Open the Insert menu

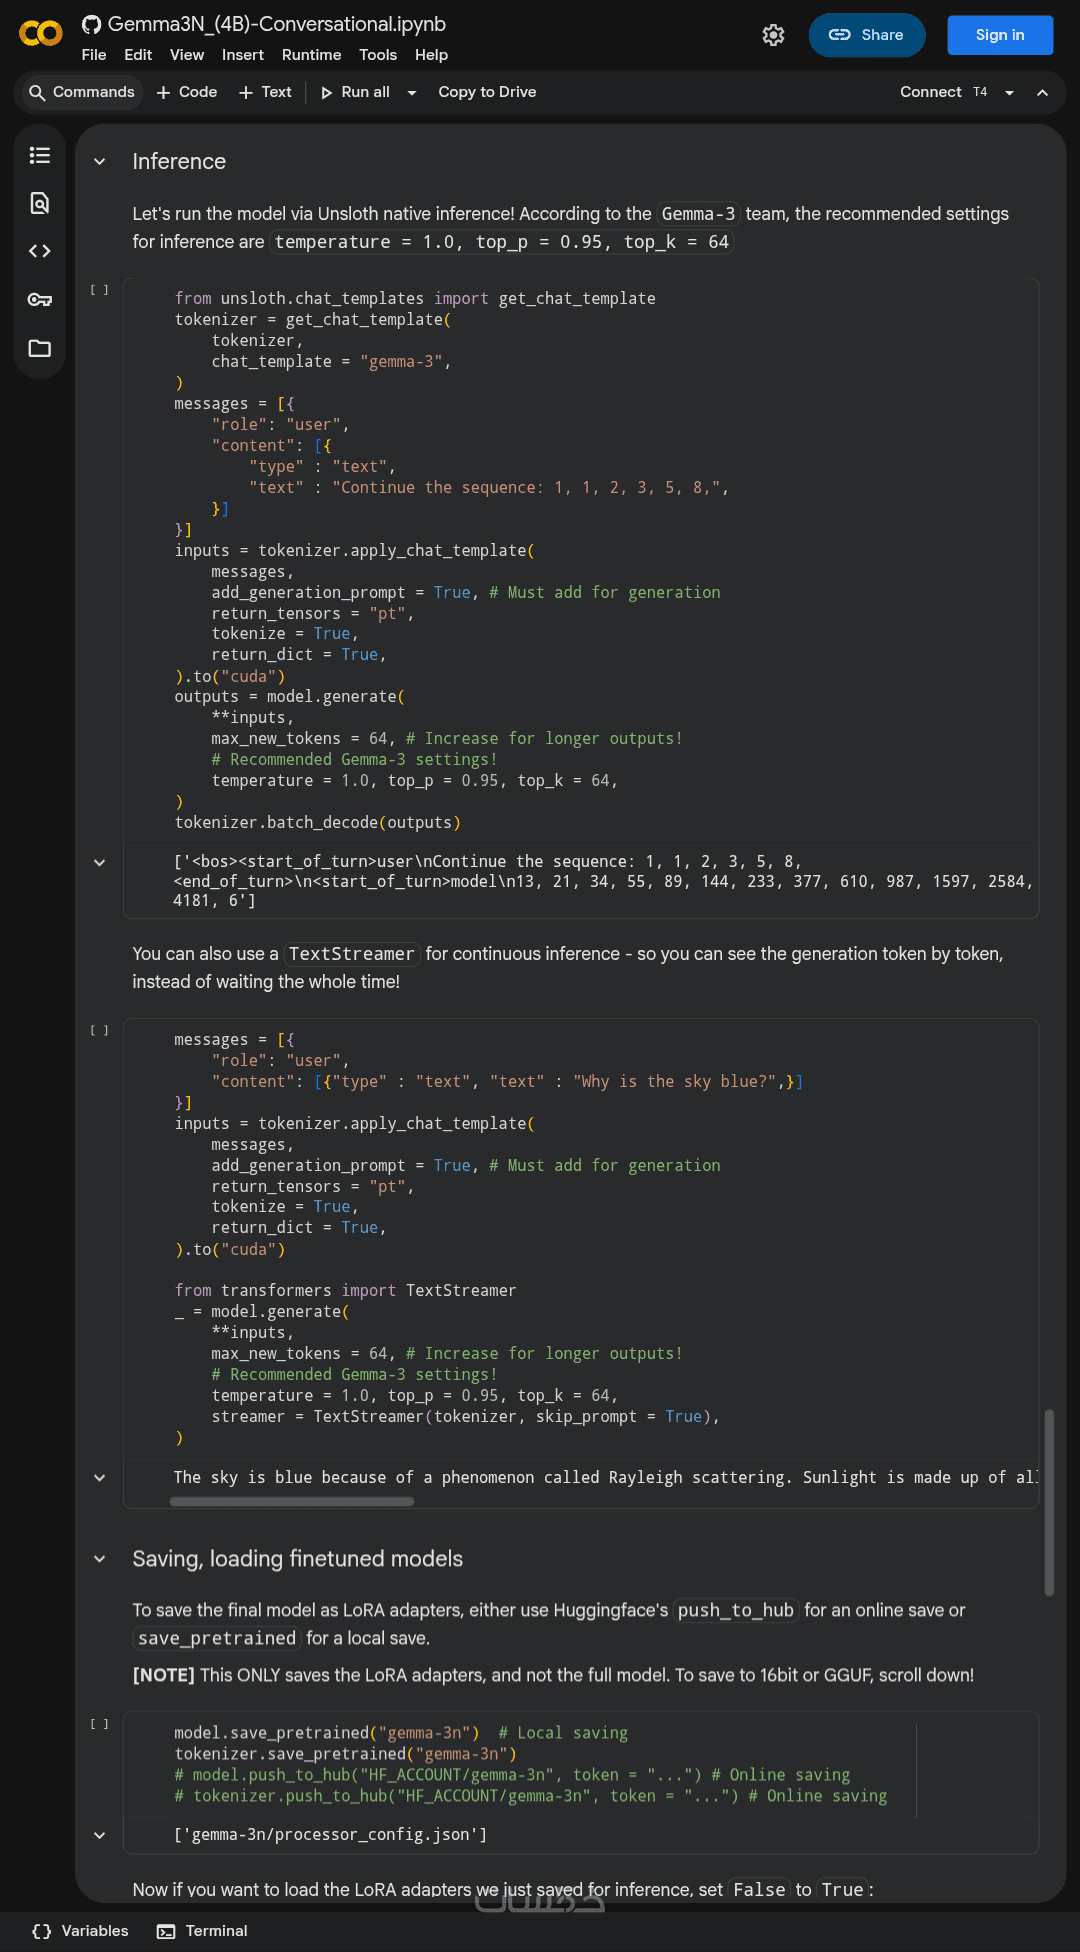tap(243, 55)
